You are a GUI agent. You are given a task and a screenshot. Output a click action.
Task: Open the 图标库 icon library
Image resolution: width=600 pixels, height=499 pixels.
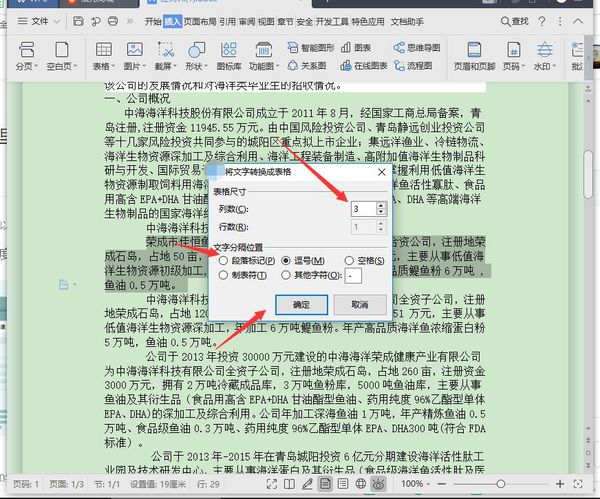[x=228, y=56]
